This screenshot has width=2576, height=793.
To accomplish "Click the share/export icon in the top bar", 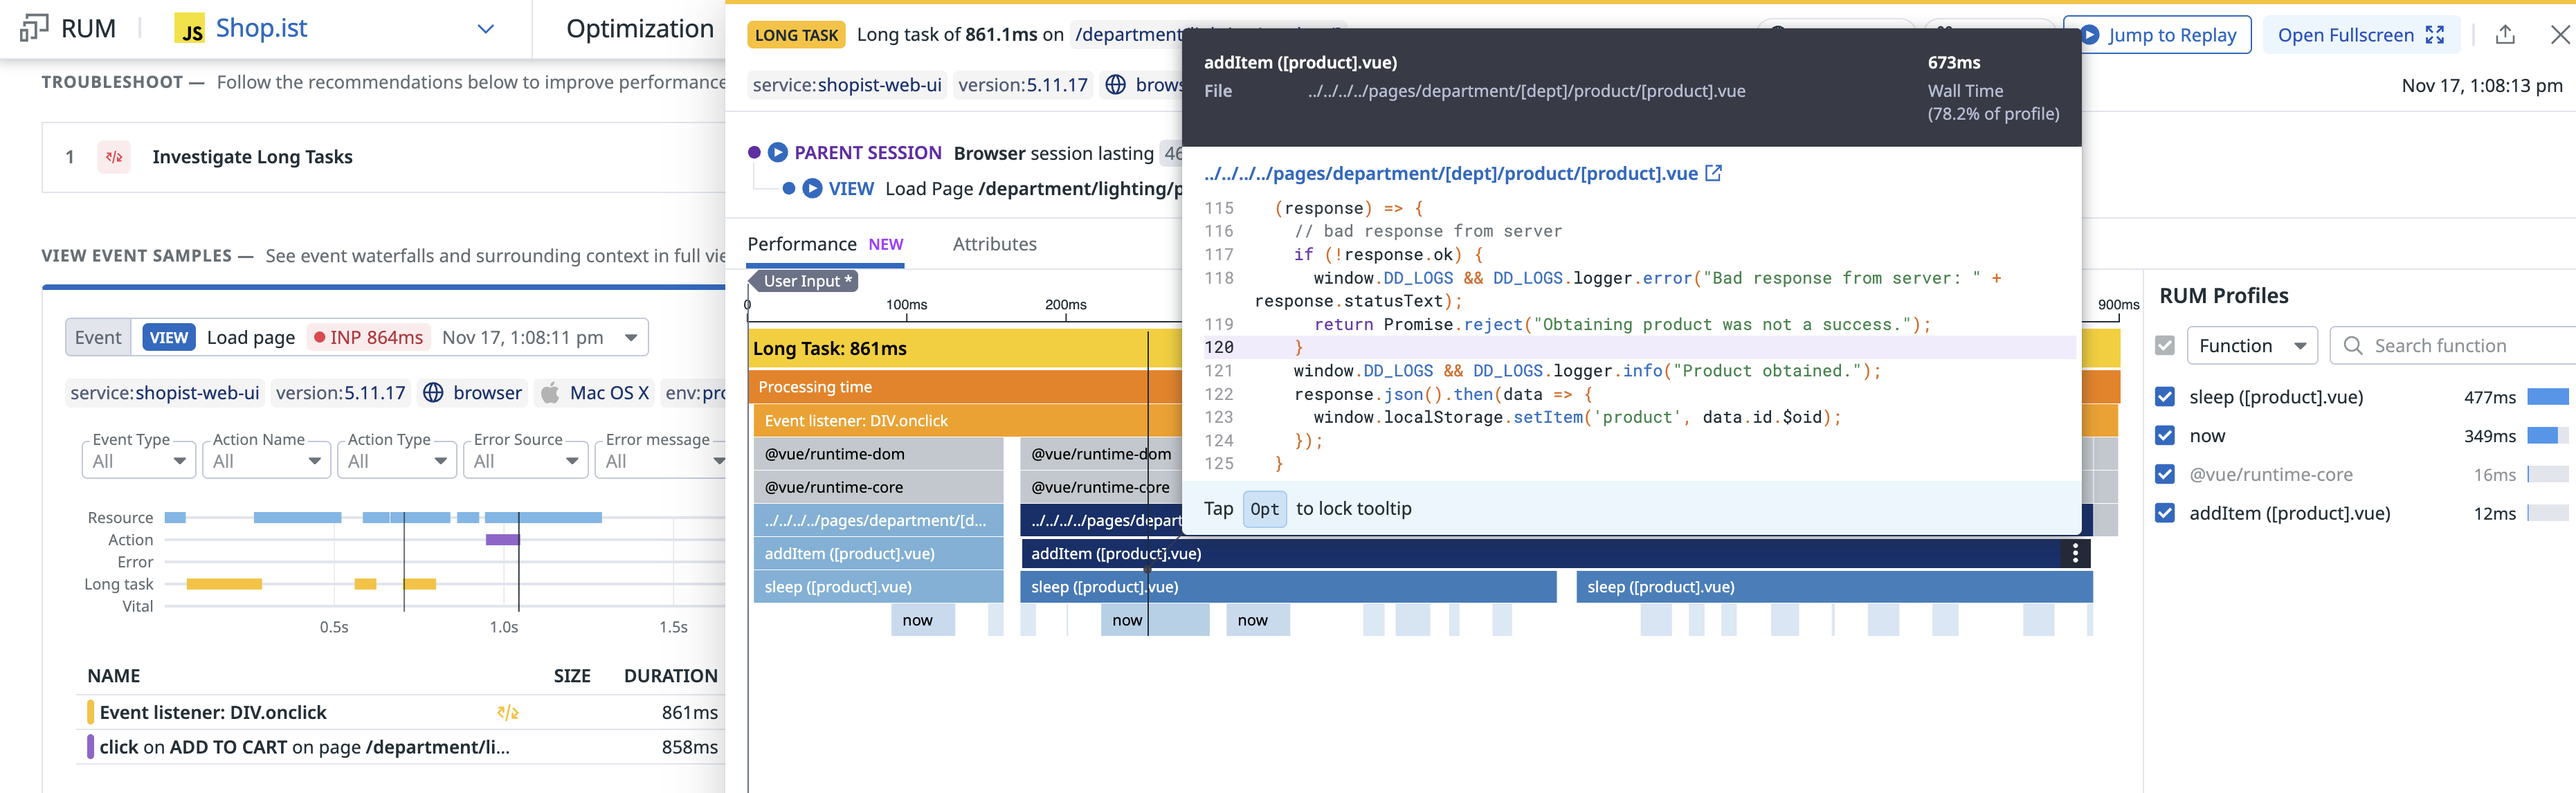I will pyautogui.click(x=2504, y=35).
